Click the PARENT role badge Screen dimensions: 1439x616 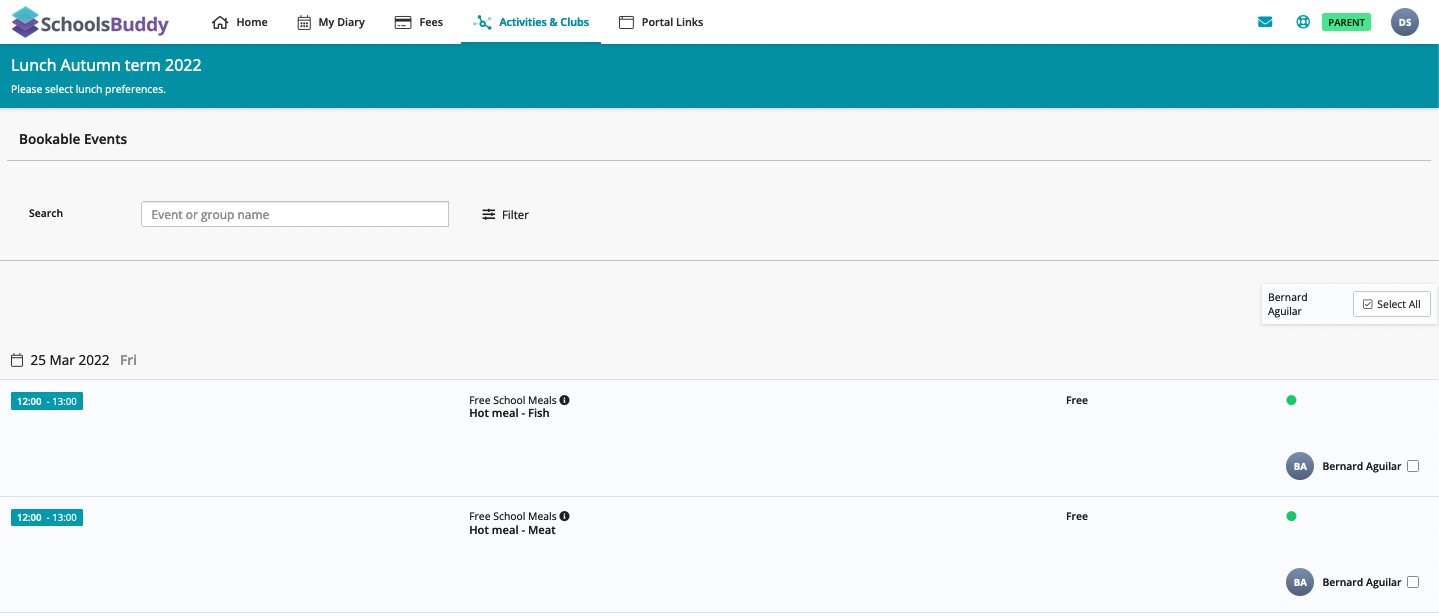coord(1347,22)
